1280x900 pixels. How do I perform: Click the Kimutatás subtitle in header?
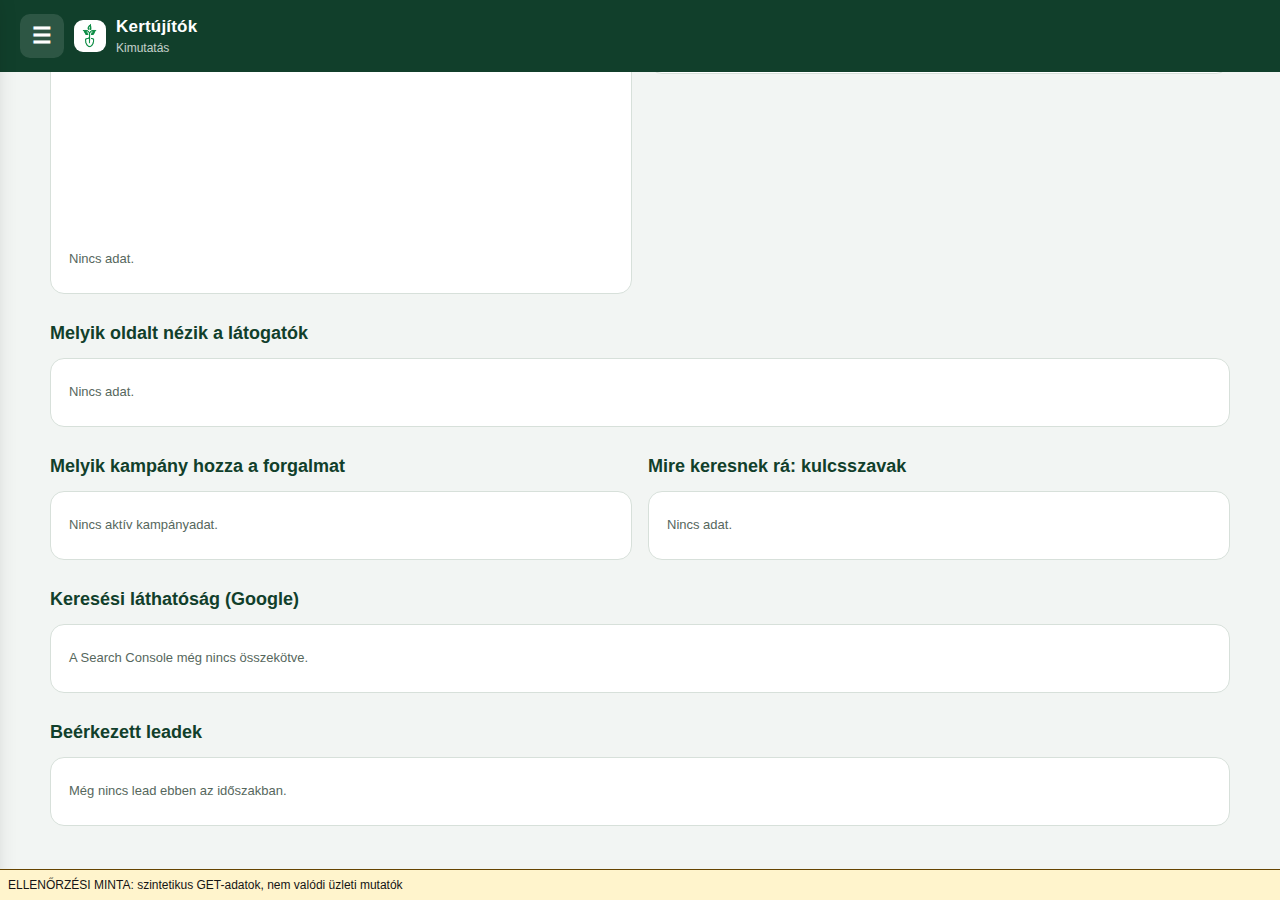click(143, 48)
